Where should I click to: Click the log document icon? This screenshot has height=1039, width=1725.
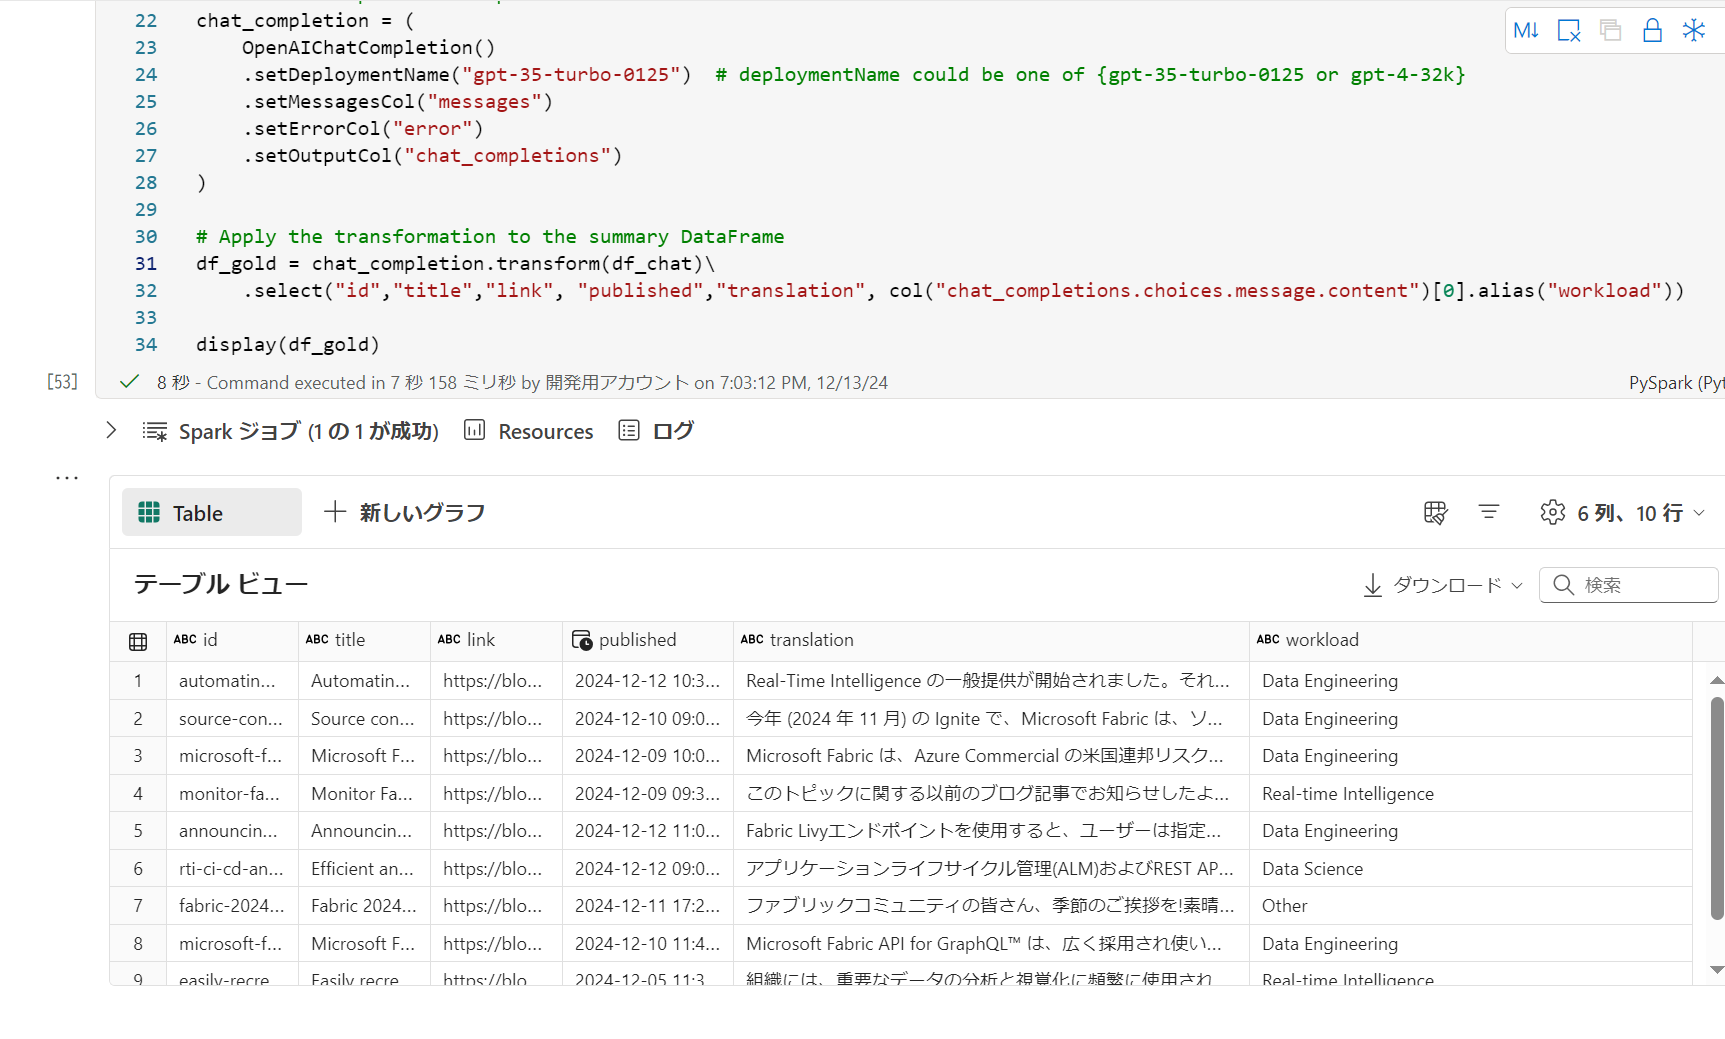coord(629,430)
